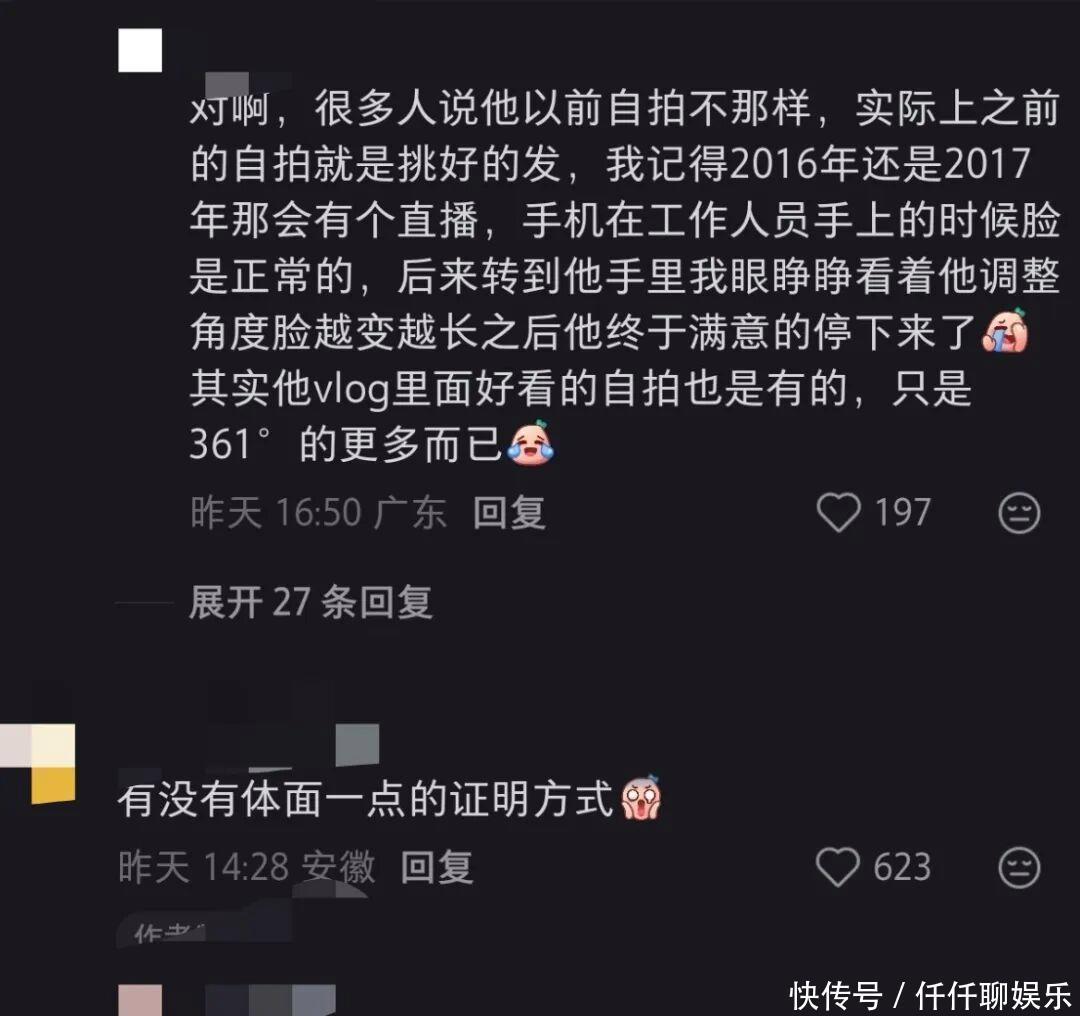Like the comment with 197 likes
This screenshot has height=1016, width=1080.
(x=838, y=512)
